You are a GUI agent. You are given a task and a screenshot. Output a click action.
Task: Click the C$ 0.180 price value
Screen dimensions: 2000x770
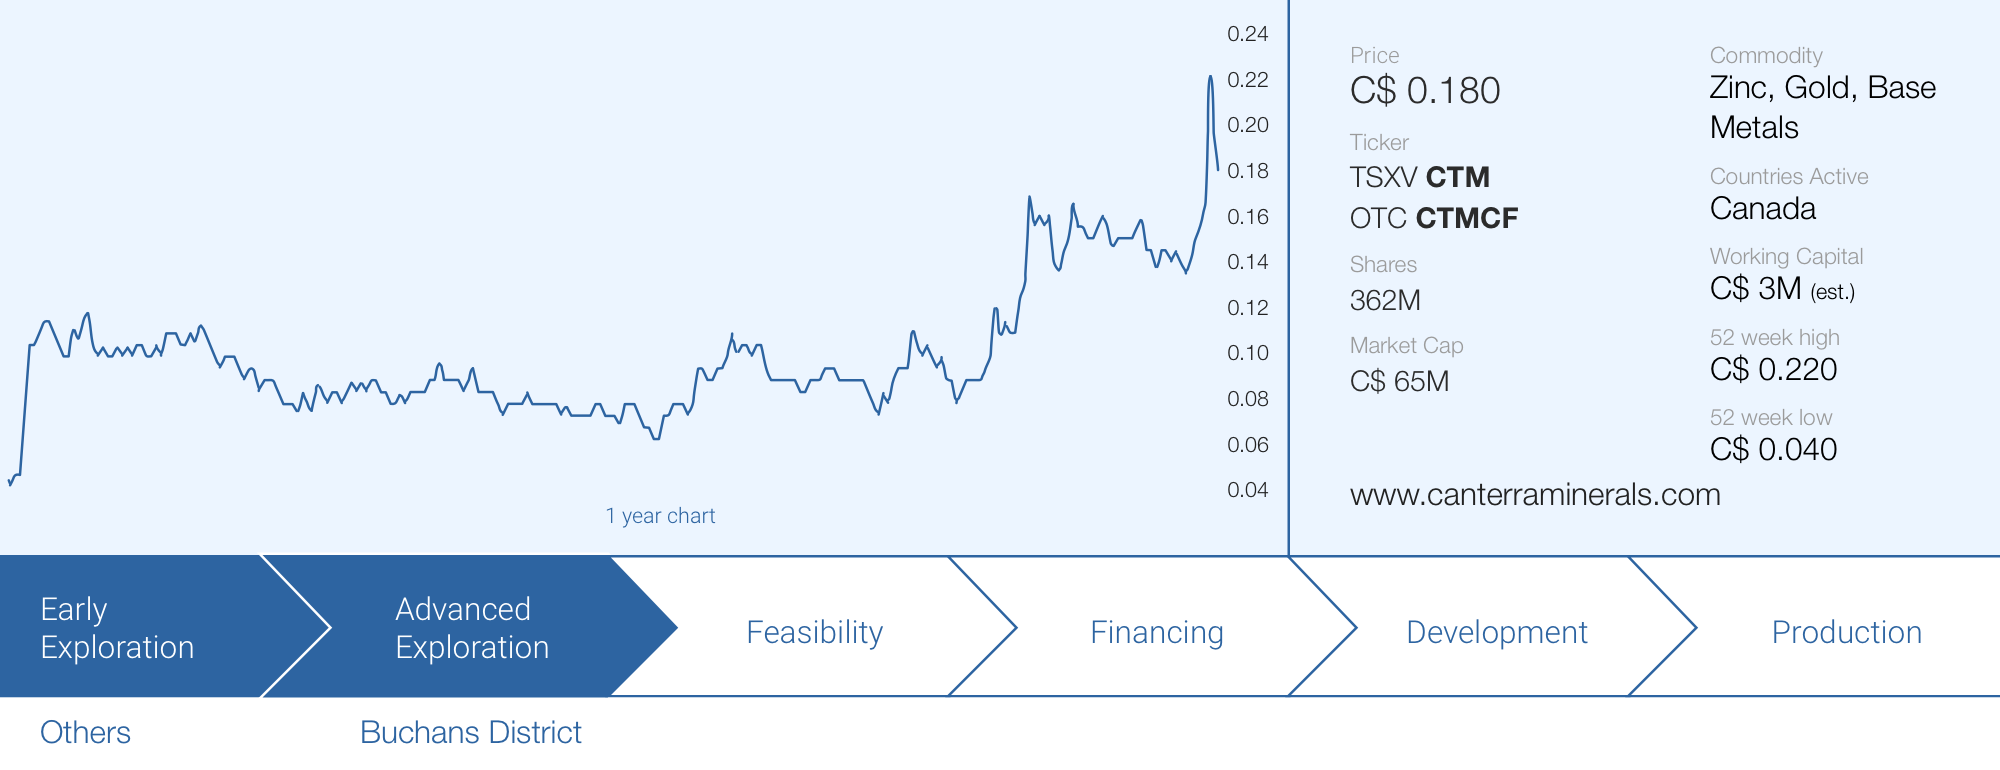1425,91
